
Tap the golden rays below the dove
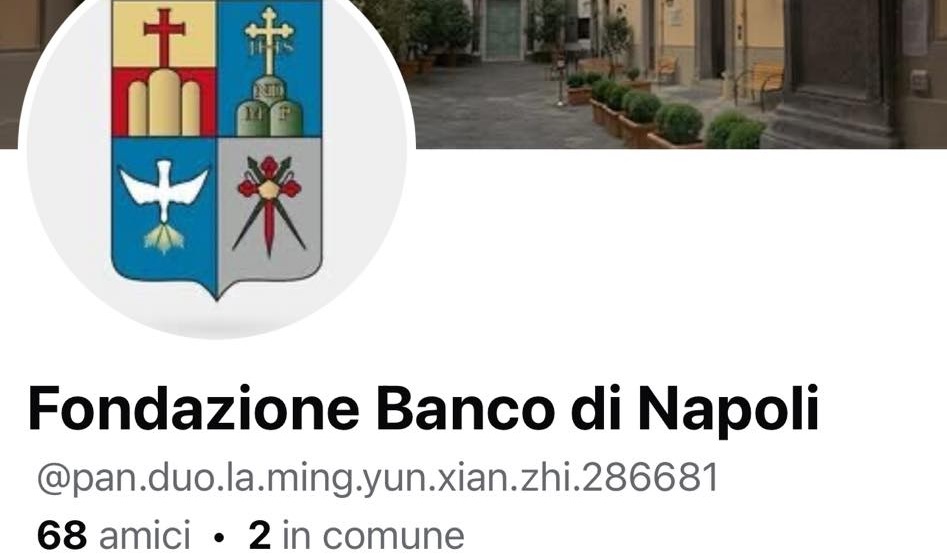coord(164,237)
